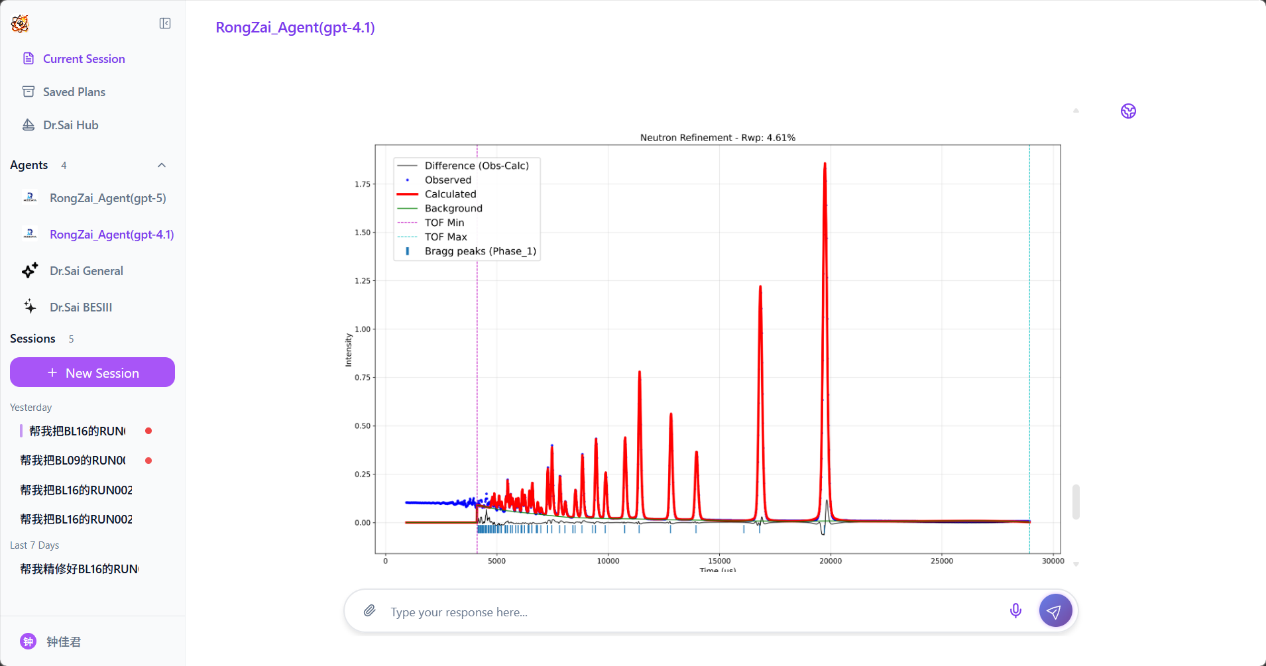
Task: Select RongZai_Agent(gpt-5) agent
Action: (x=107, y=198)
